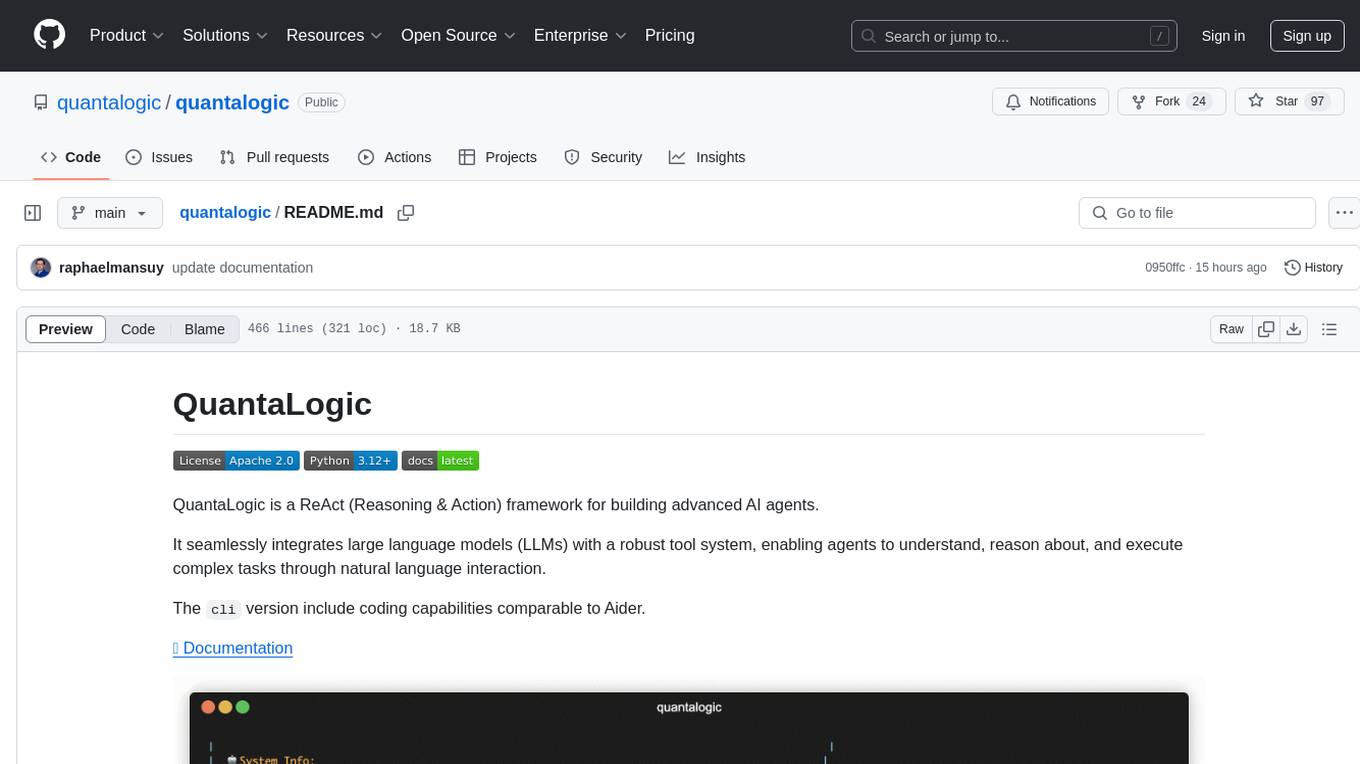Screen dimensions: 1360x764
Task: Expand the Resources menu
Action: coord(334,35)
